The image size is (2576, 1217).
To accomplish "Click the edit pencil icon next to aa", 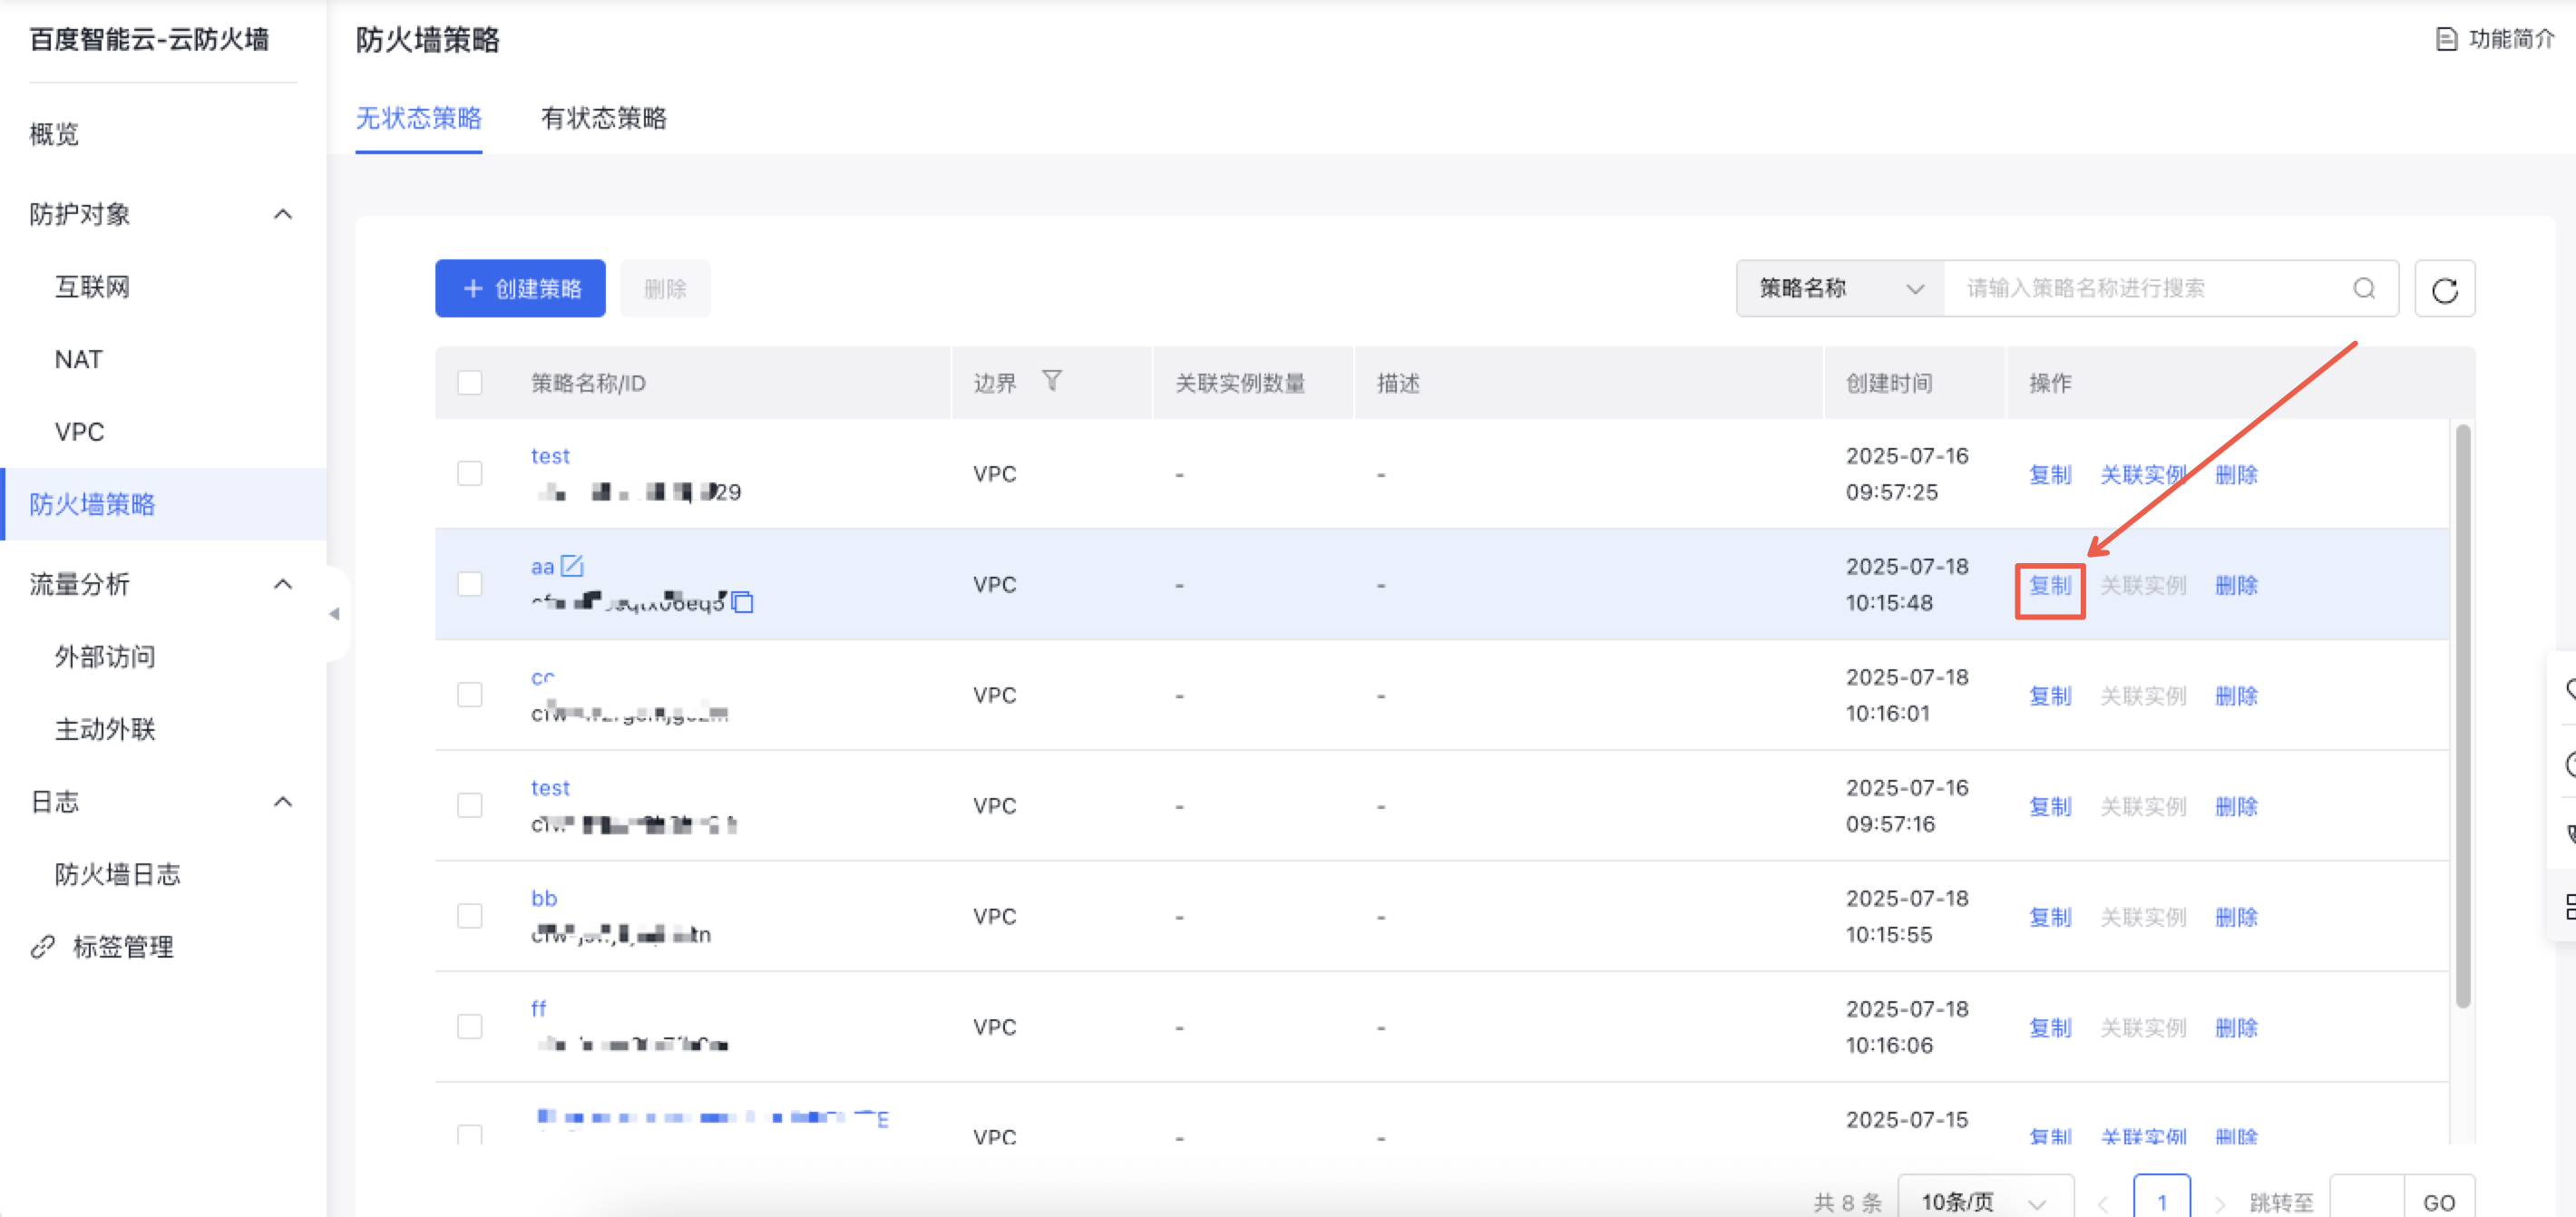I will [x=572, y=566].
